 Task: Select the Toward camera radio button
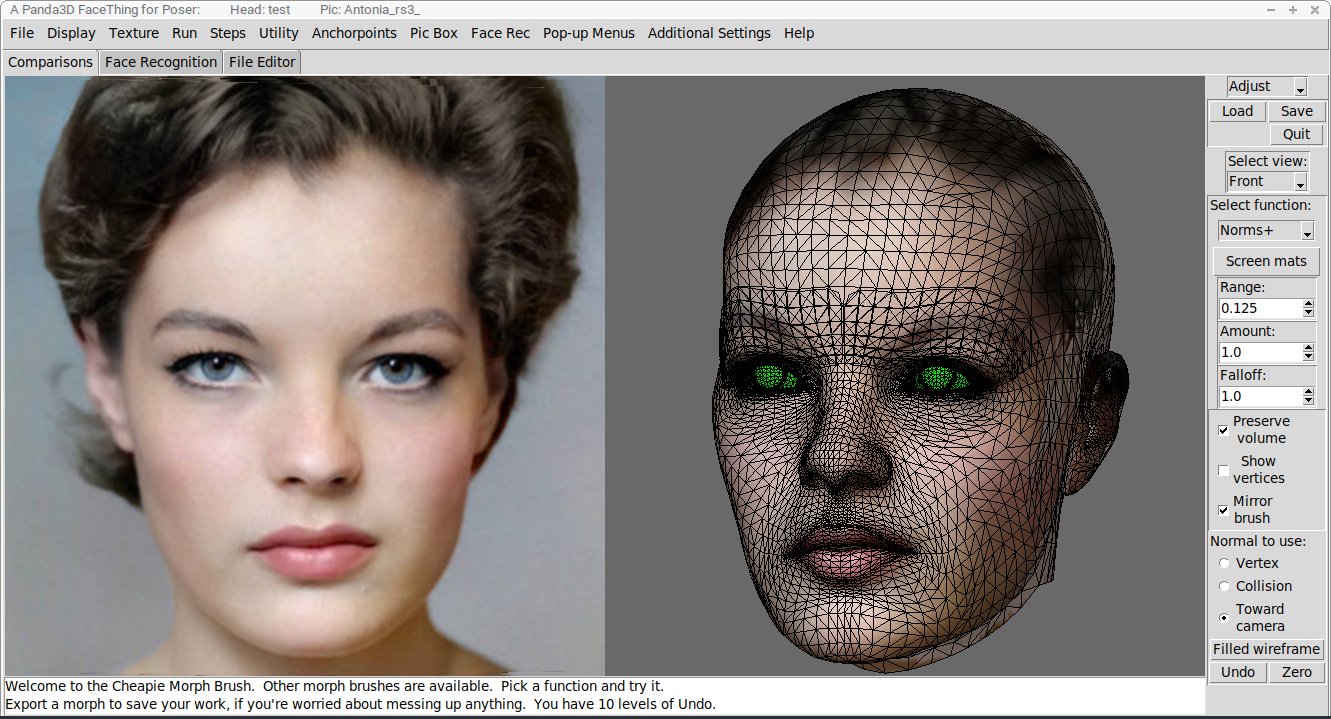(x=1224, y=618)
